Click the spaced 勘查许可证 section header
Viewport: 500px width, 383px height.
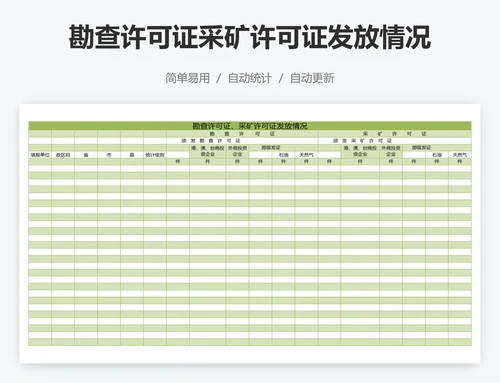click(x=242, y=134)
